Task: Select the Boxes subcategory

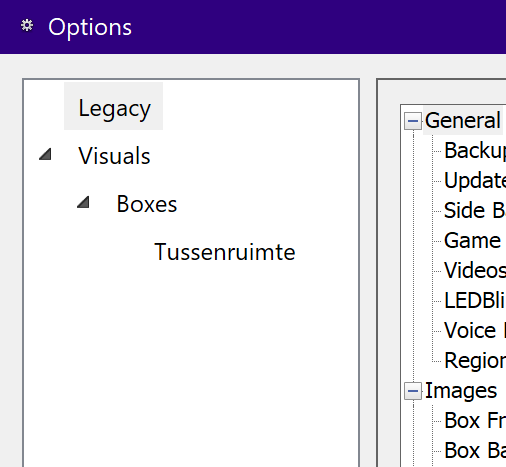Action: point(147,204)
